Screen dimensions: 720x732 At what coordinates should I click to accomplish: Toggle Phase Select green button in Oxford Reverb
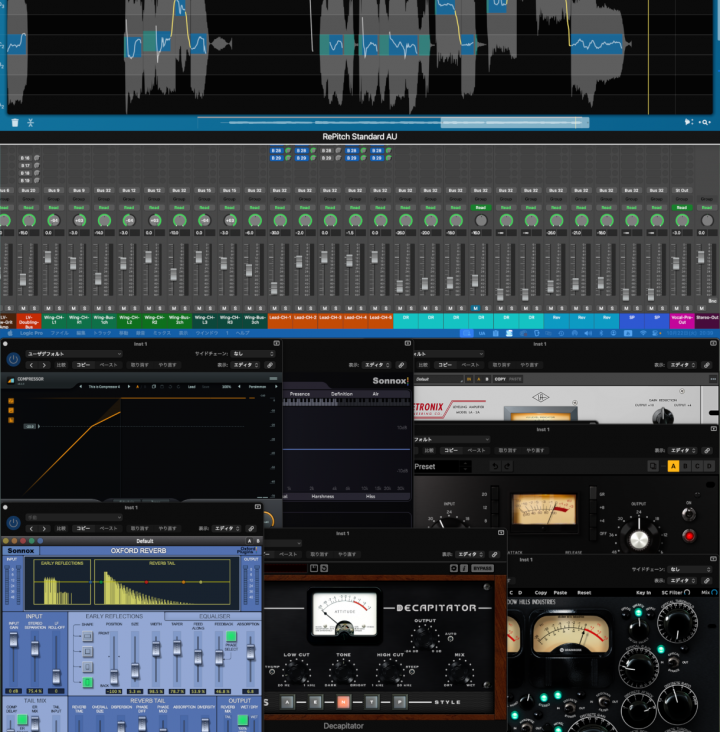pyautogui.click(x=230, y=636)
